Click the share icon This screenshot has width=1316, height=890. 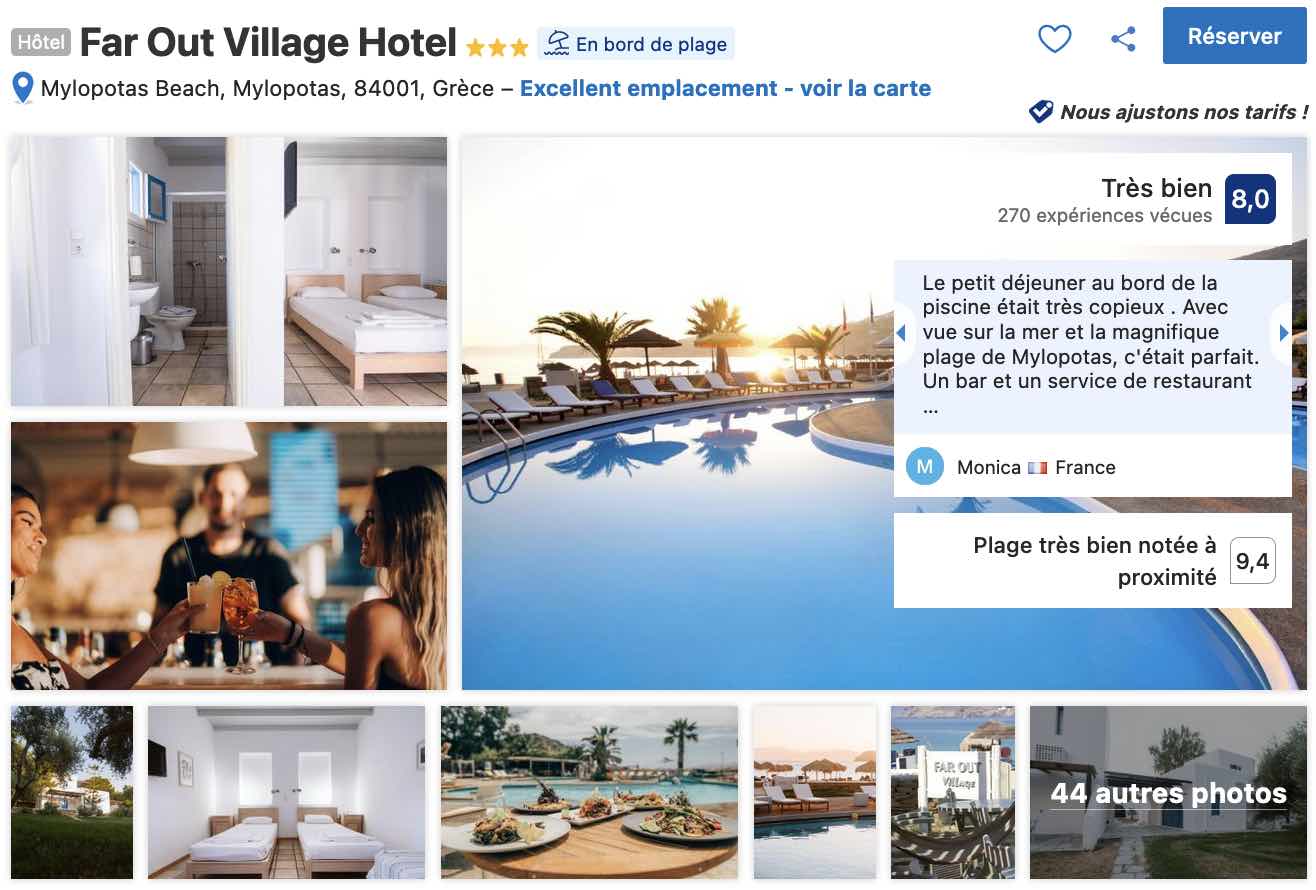(1123, 39)
